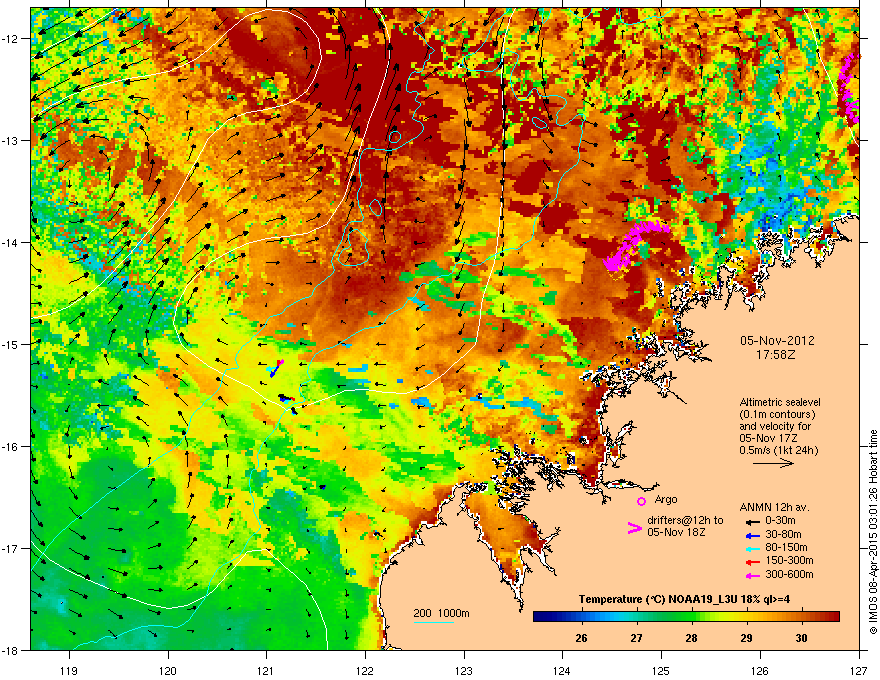Click the ANMN 12h av. heading

pyautogui.click(x=774, y=507)
